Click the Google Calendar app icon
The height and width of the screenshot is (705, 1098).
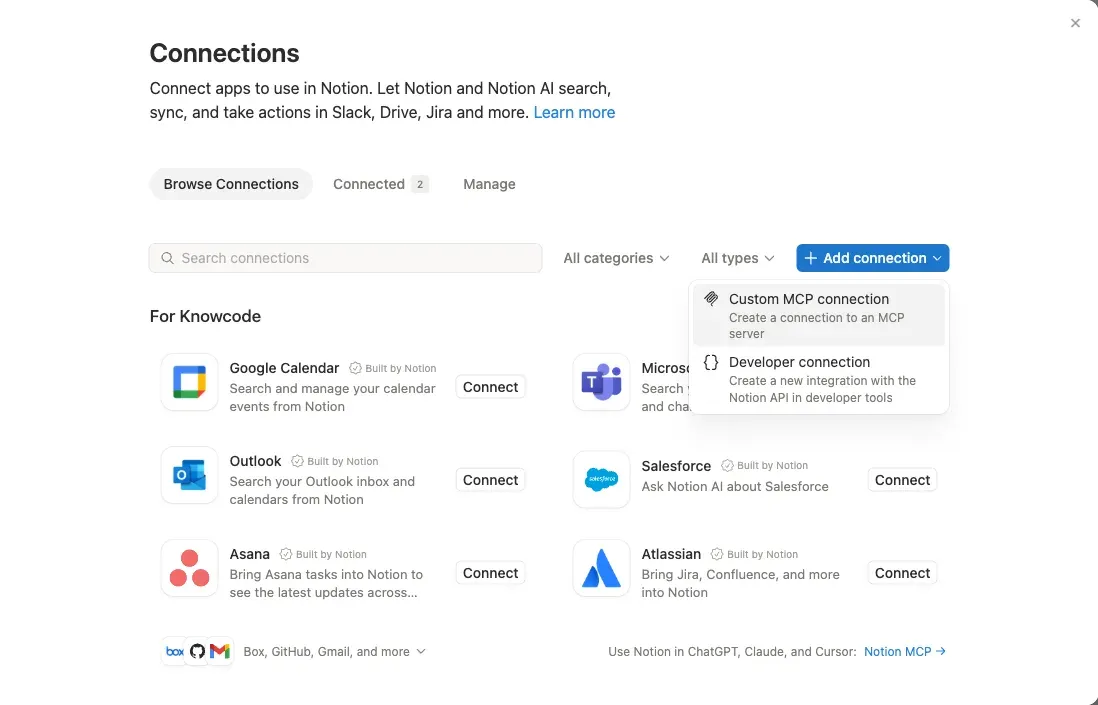(189, 382)
